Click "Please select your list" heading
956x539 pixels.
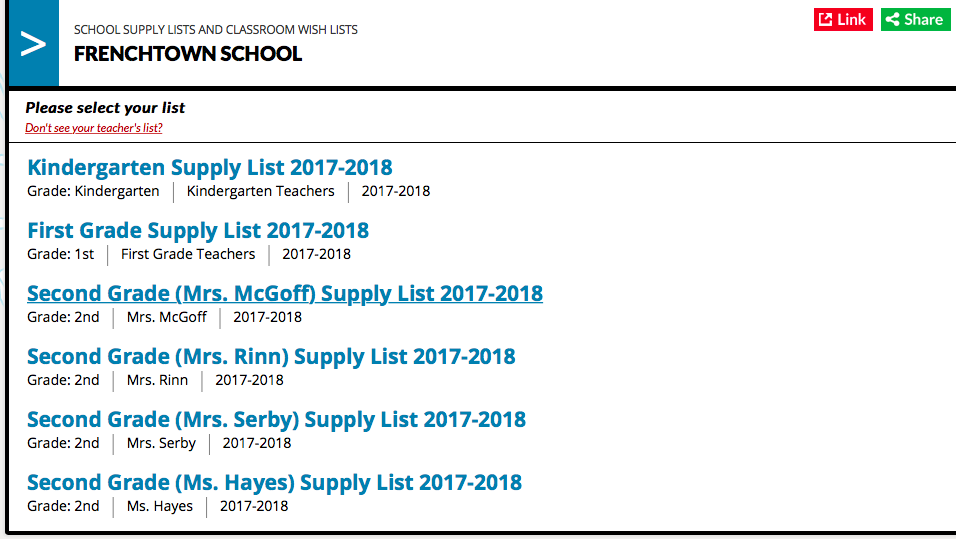click(x=105, y=107)
